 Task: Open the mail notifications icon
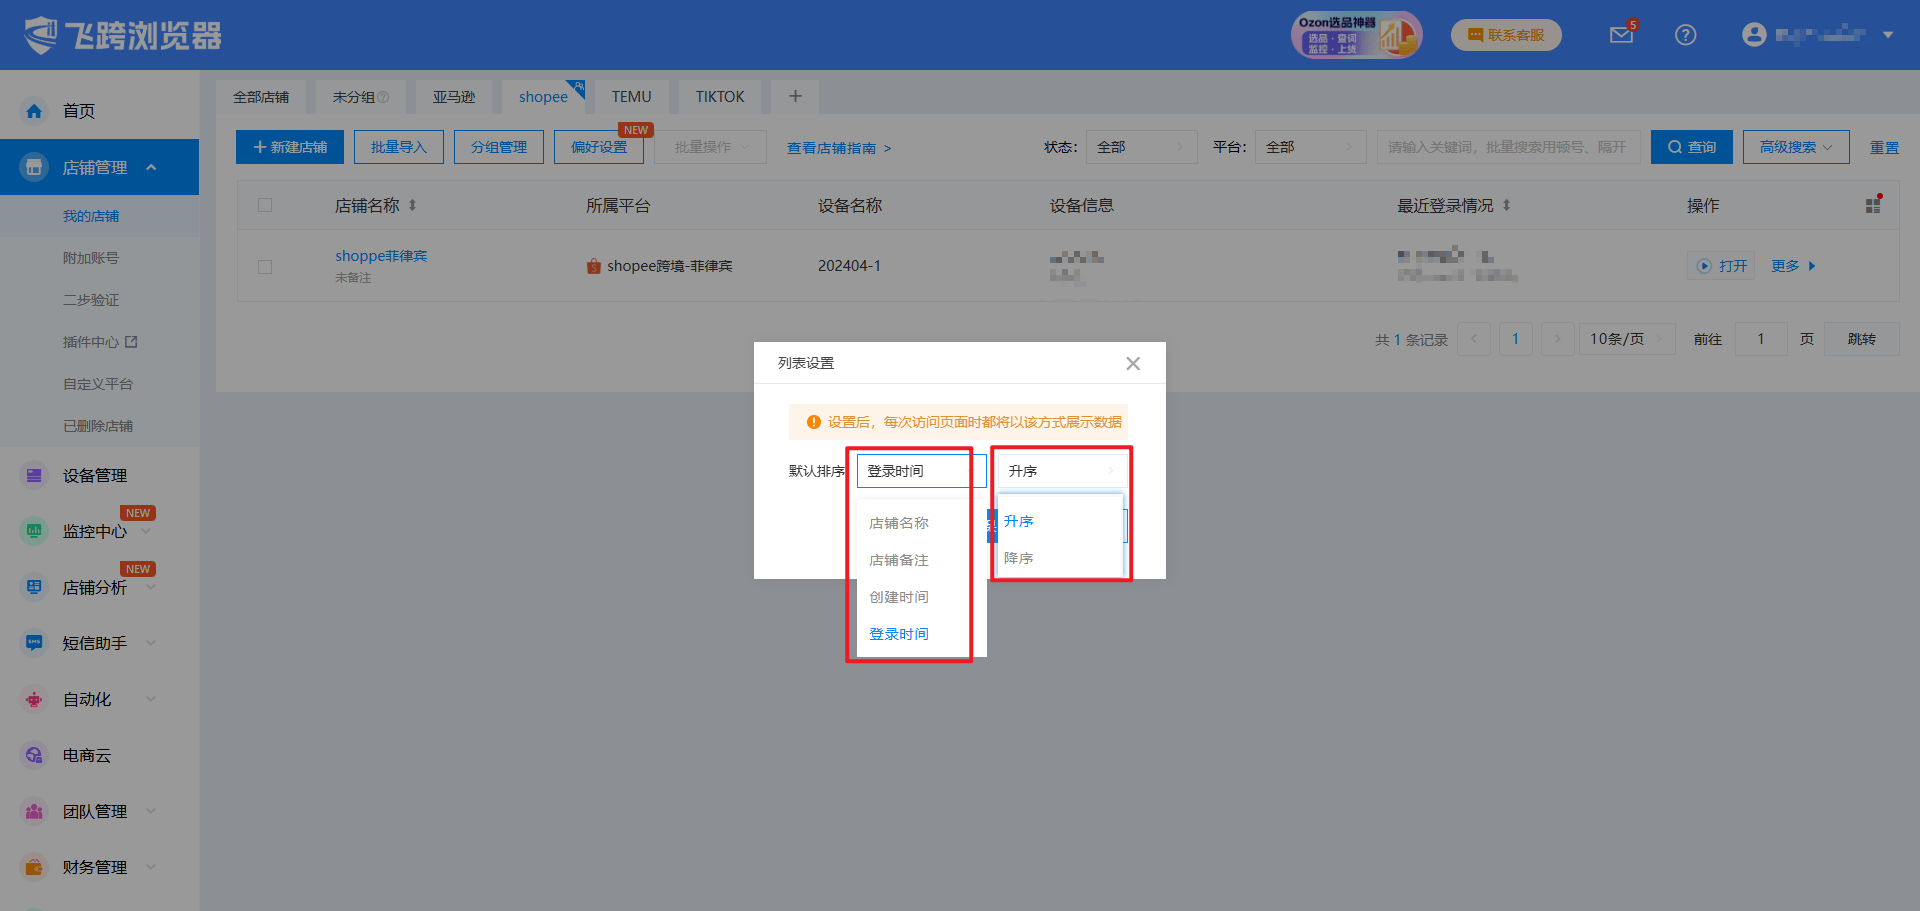(1620, 36)
